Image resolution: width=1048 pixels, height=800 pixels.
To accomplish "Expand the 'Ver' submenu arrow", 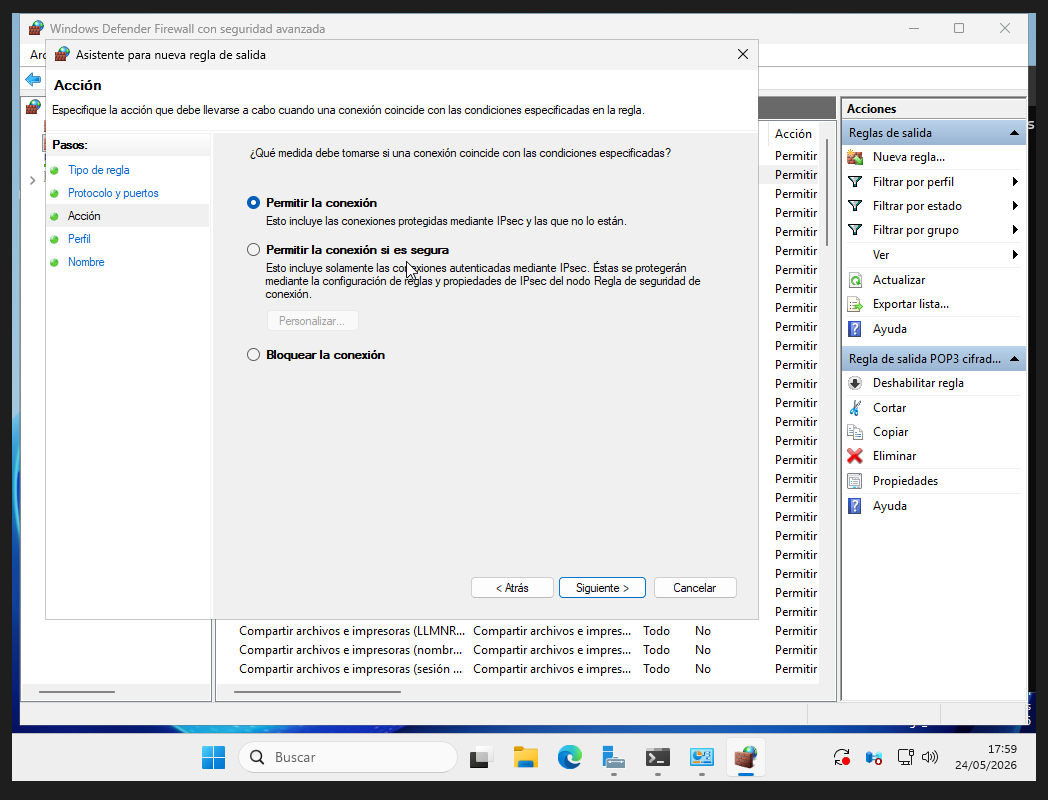I will point(1015,255).
